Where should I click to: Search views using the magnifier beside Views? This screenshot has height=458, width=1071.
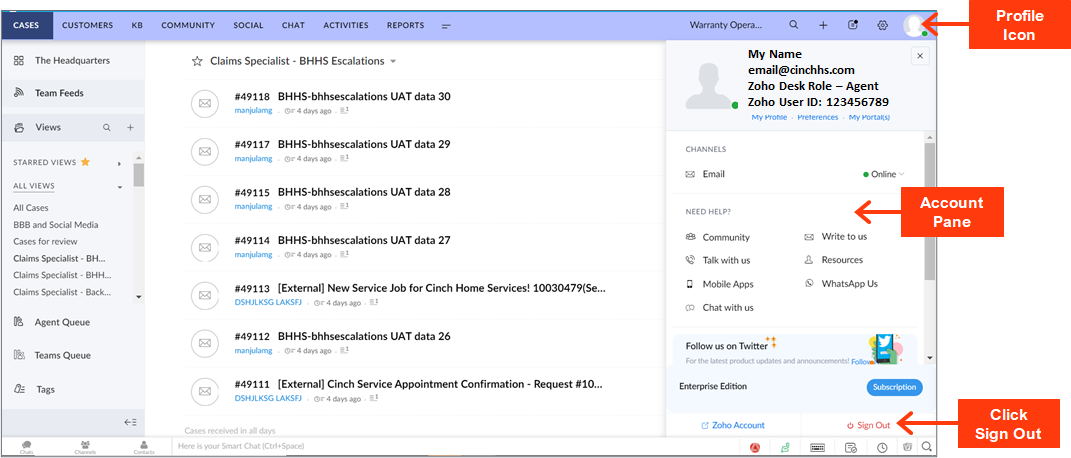point(107,128)
